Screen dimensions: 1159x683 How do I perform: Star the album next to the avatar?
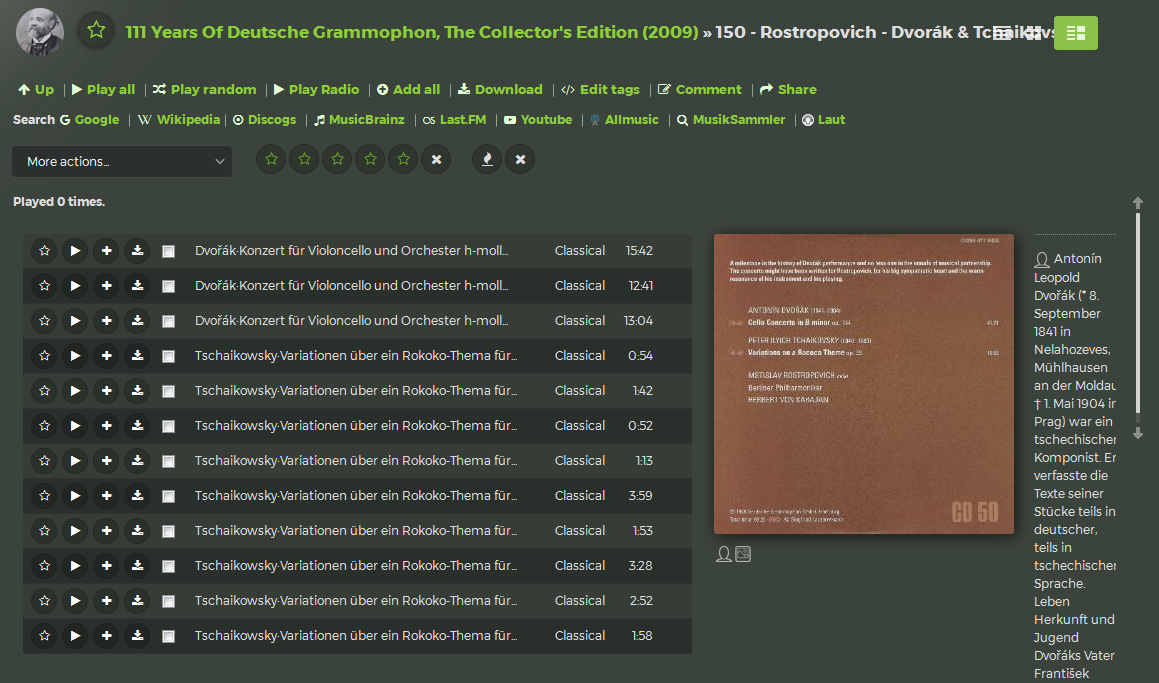[x=96, y=31]
